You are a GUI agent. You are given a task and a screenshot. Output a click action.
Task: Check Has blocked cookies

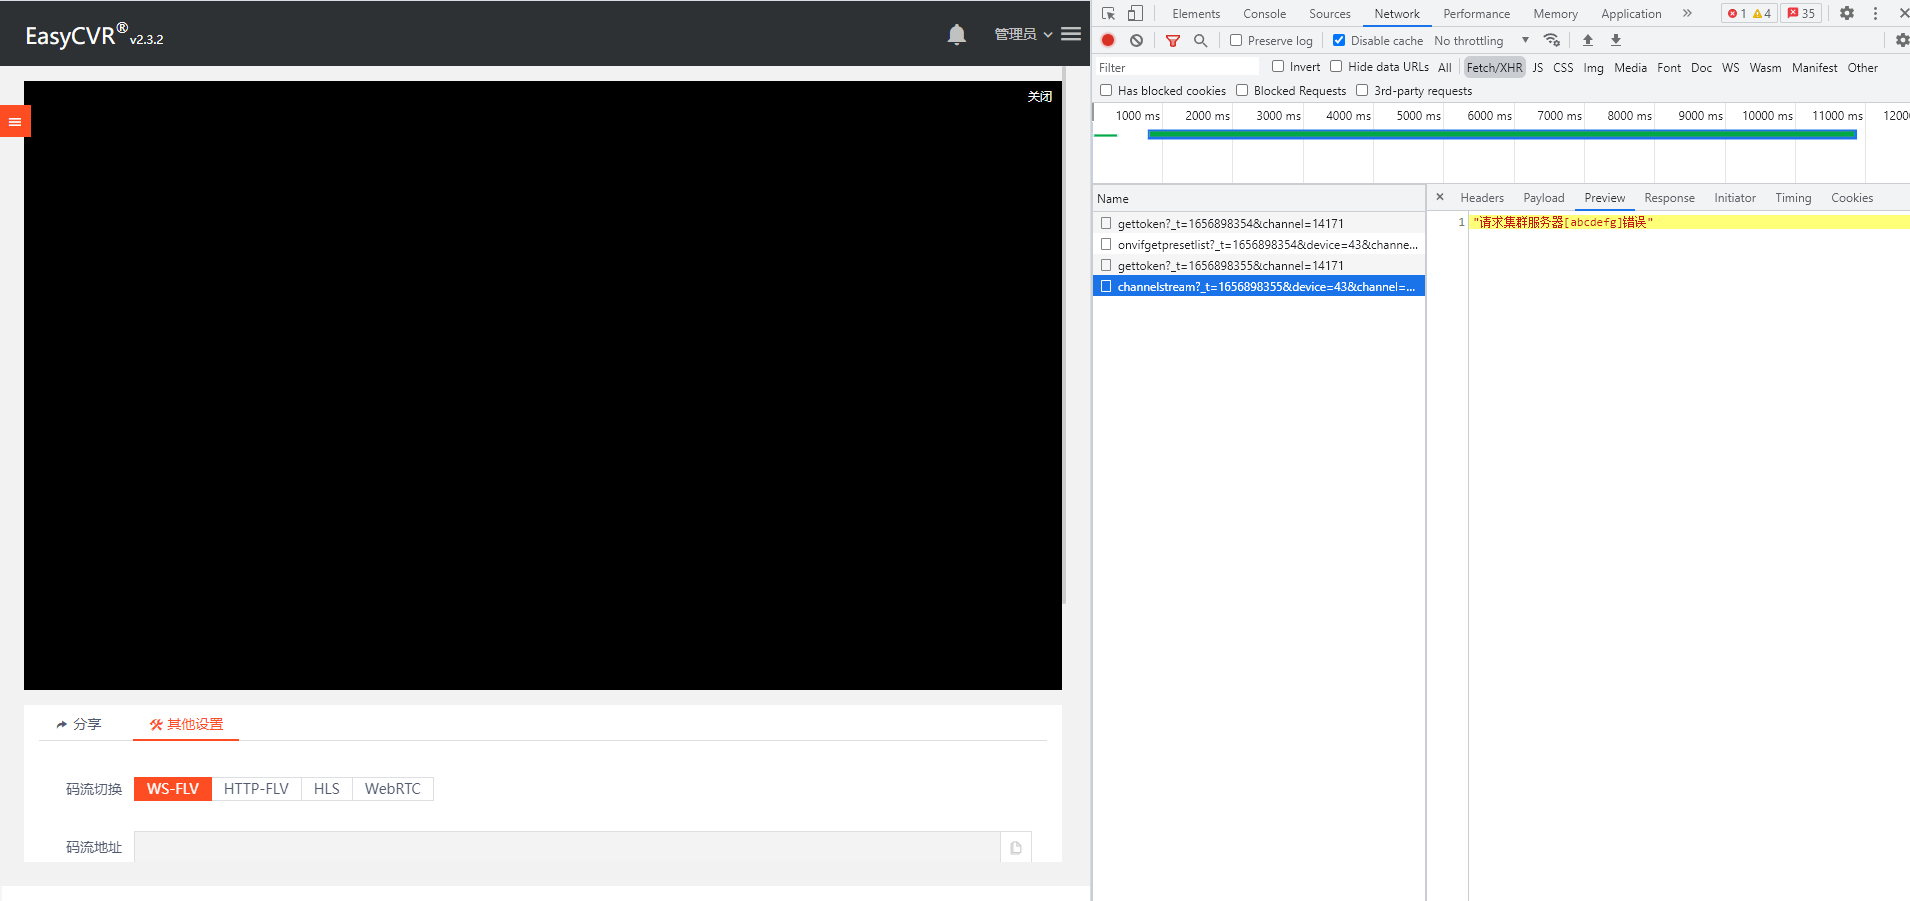(x=1106, y=90)
